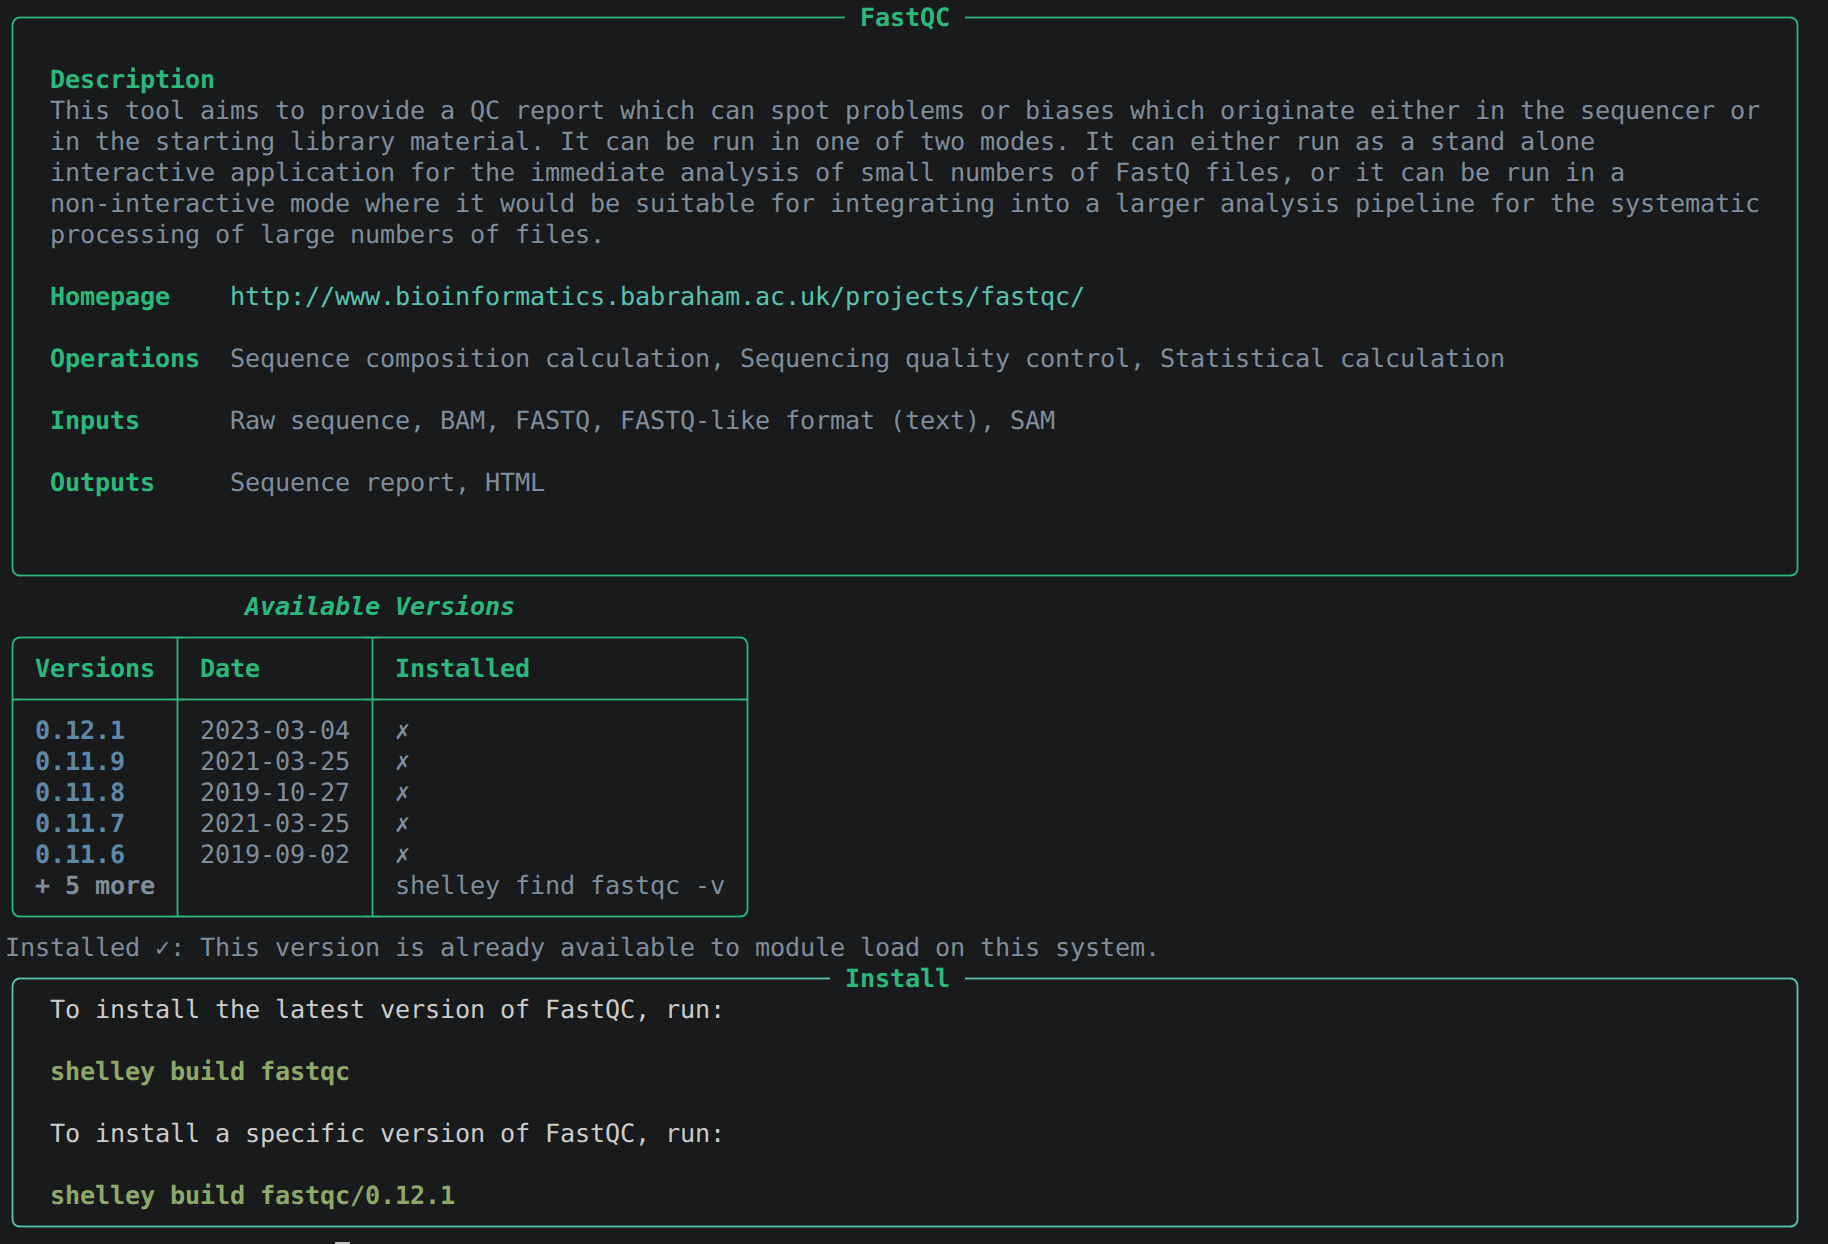Select version 0.11.6 in the table
Image resolution: width=1828 pixels, height=1244 pixels.
(80, 855)
